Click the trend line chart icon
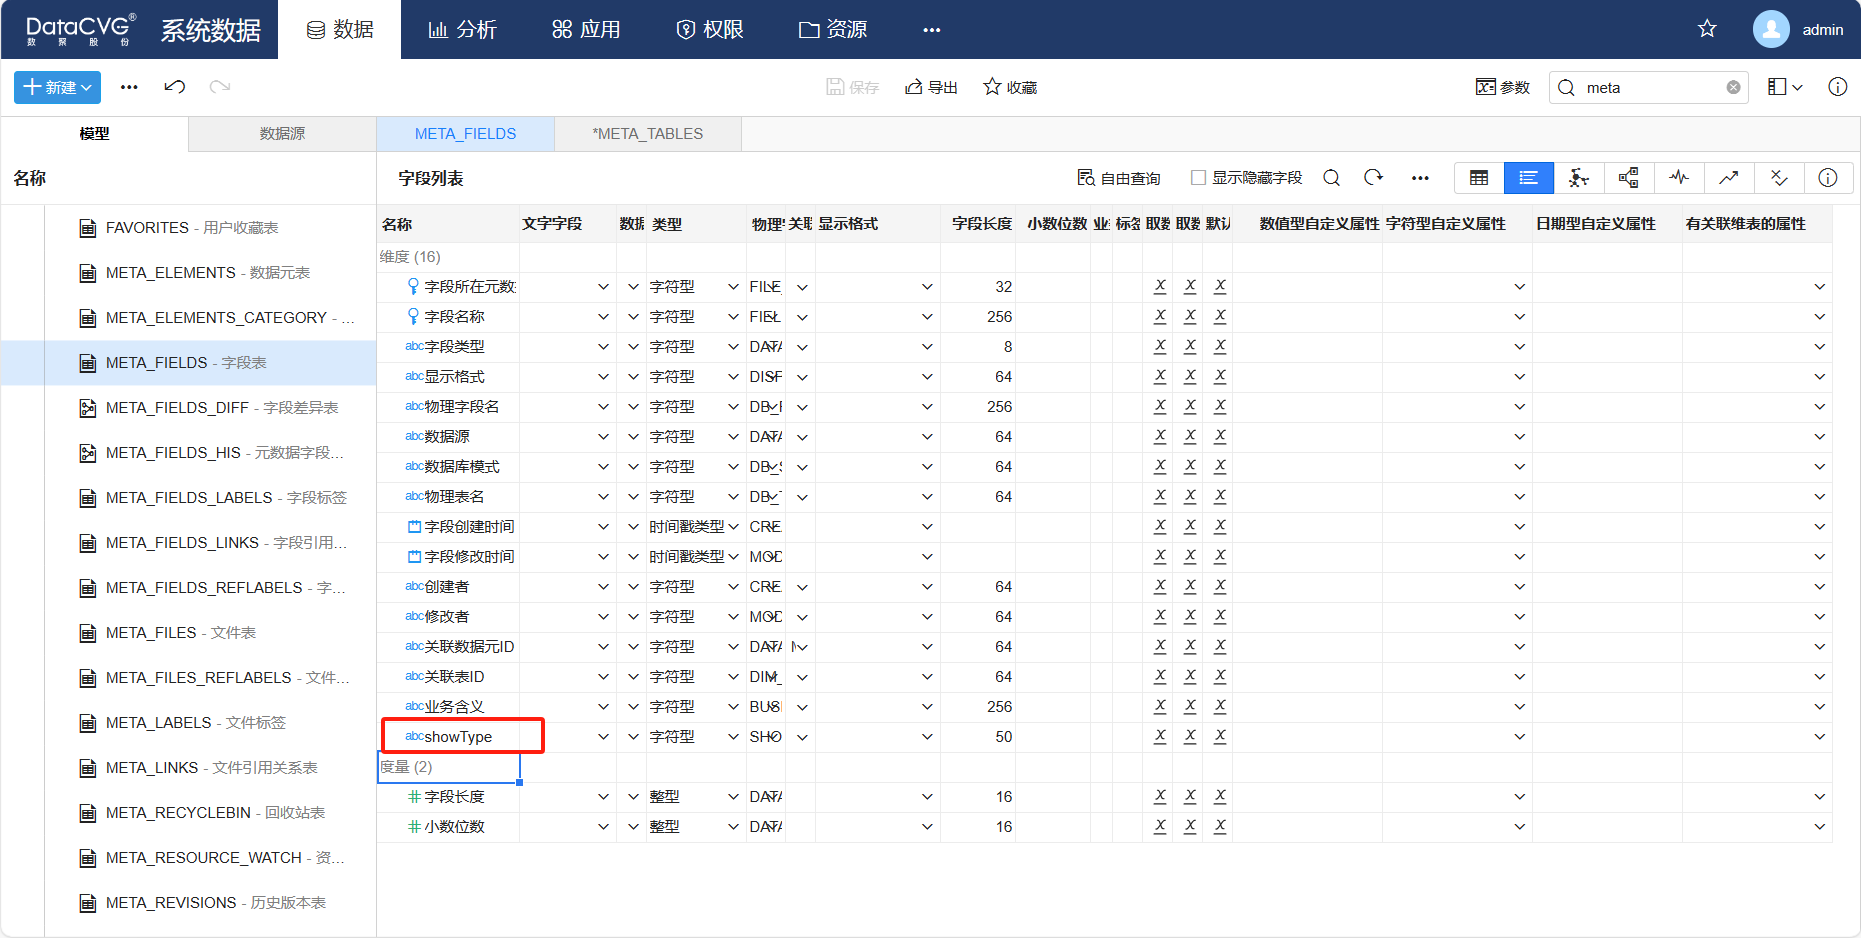Image resolution: width=1861 pixels, height=938 pixels. coord(1728,178)
